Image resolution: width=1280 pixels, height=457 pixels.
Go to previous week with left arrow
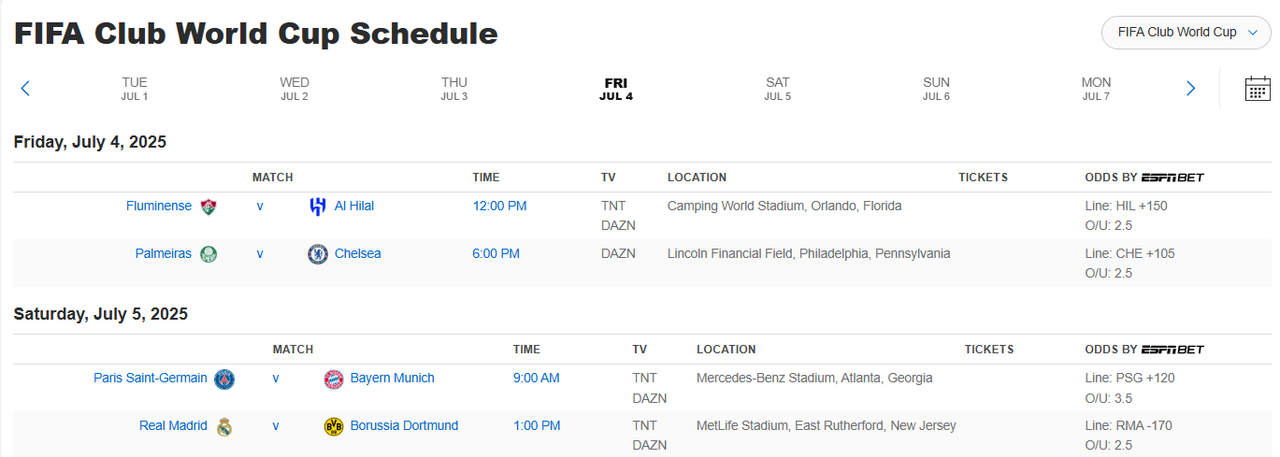coord(25,88)
